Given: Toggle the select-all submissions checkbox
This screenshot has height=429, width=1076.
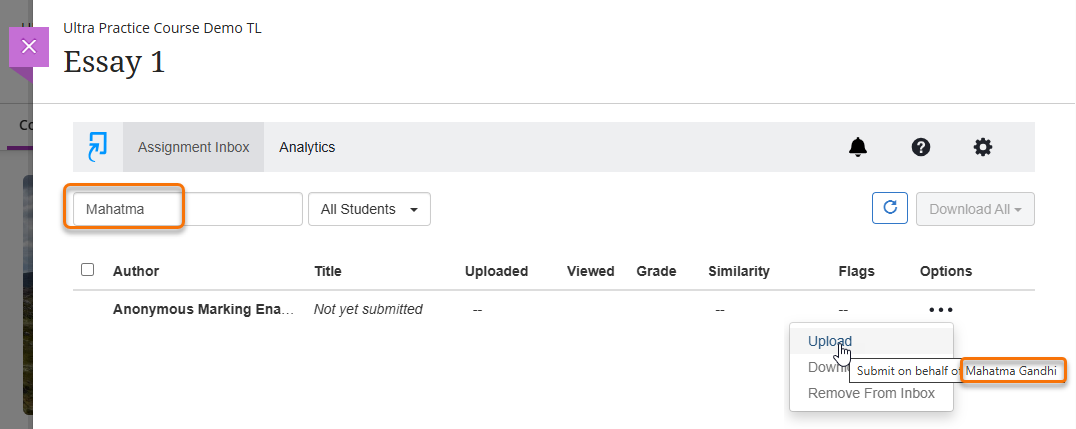Looking at the screenshot, I should (x=88, y=270).
